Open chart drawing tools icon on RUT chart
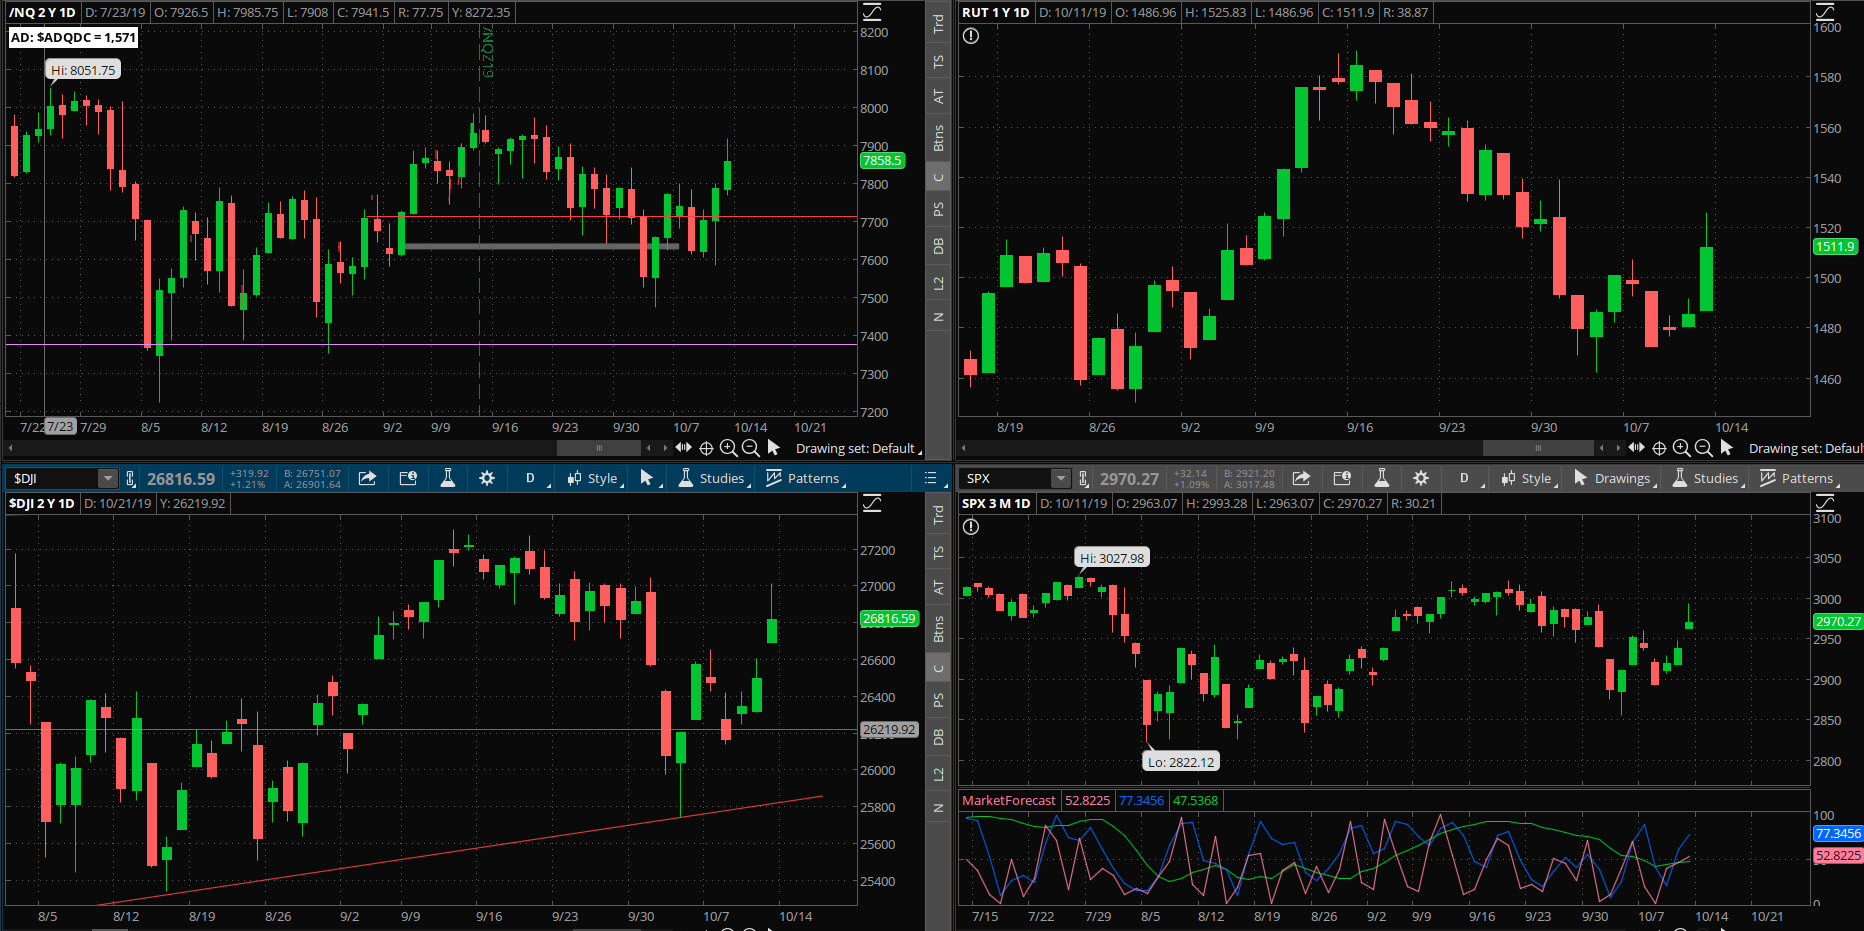Viewport: 1864px width, 931px height. point(1825,12)
